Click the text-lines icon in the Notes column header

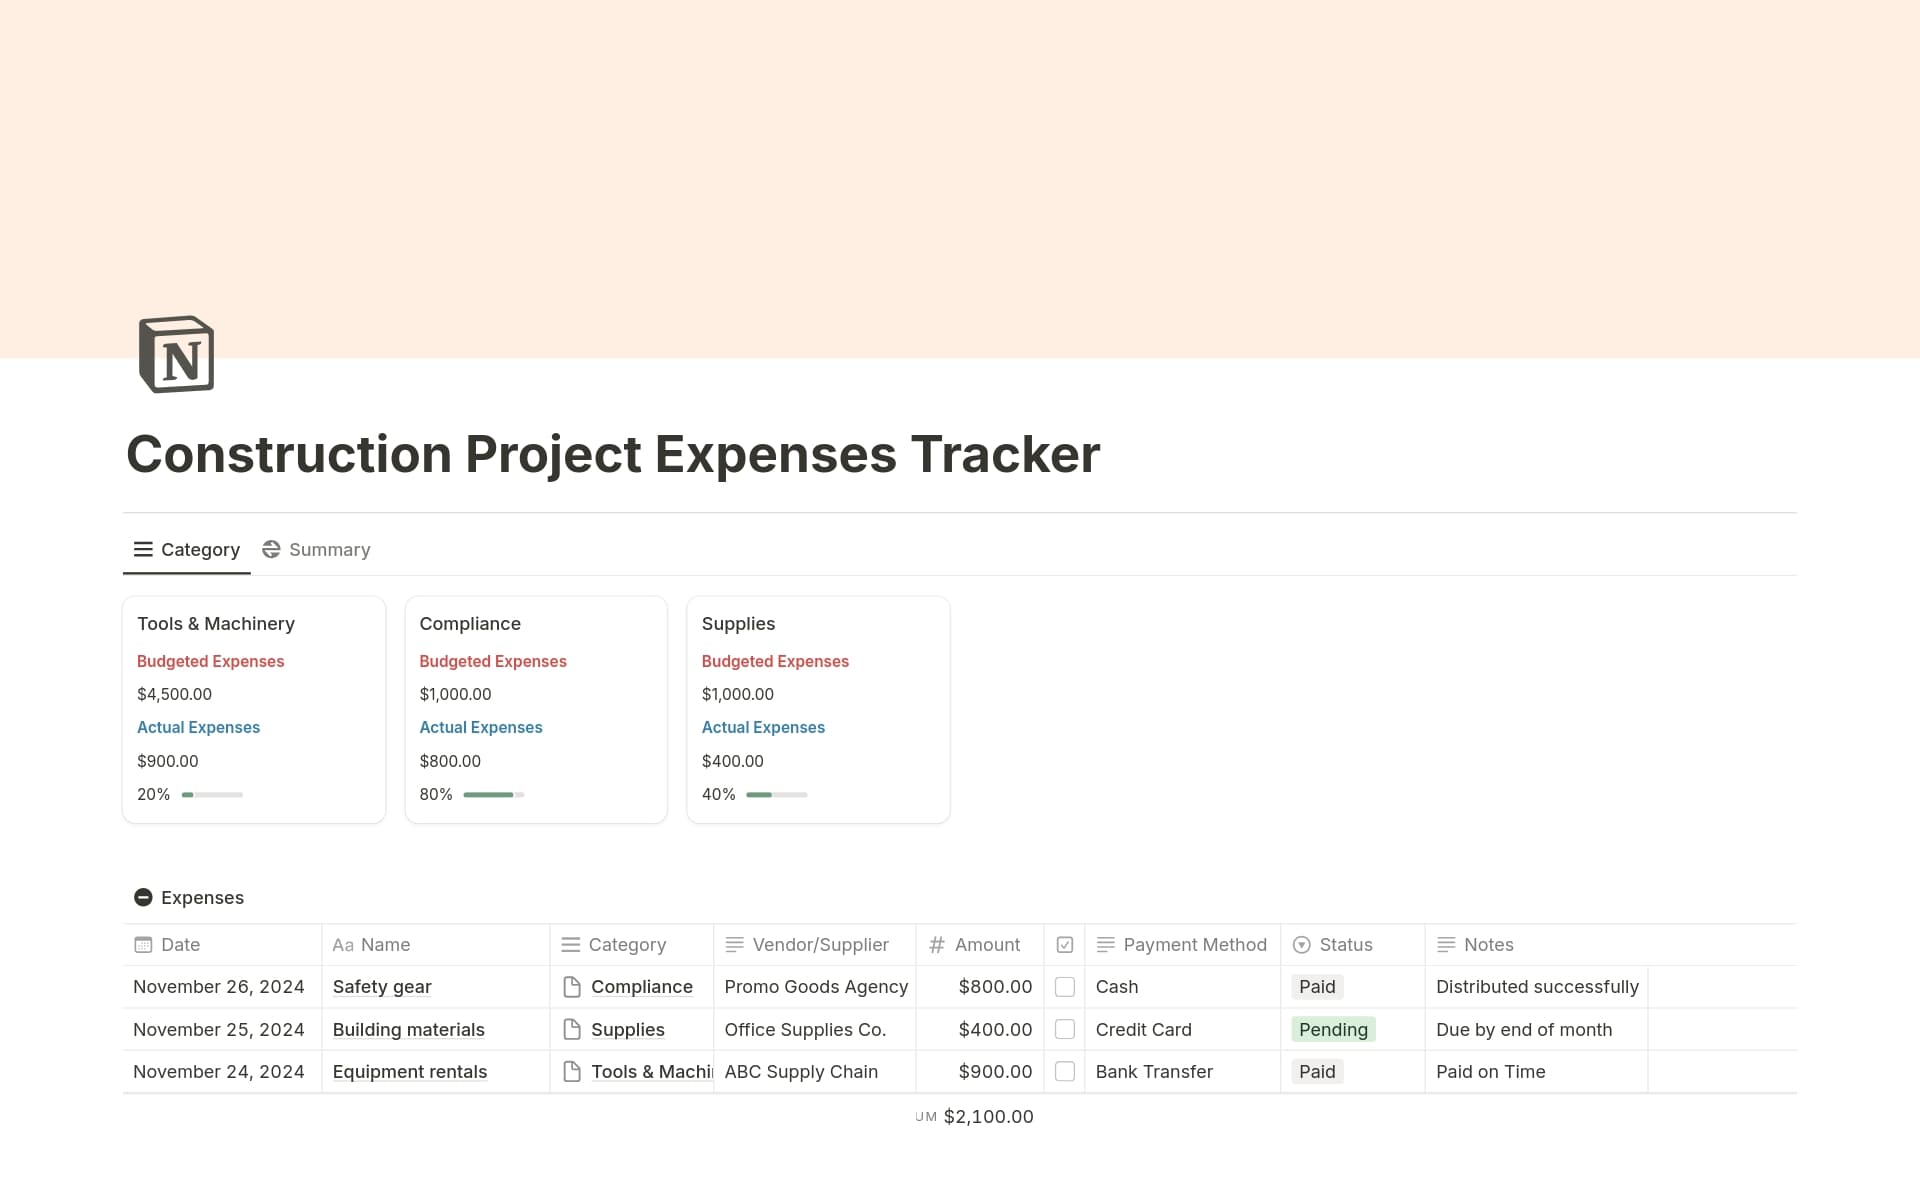point(1446,944)
